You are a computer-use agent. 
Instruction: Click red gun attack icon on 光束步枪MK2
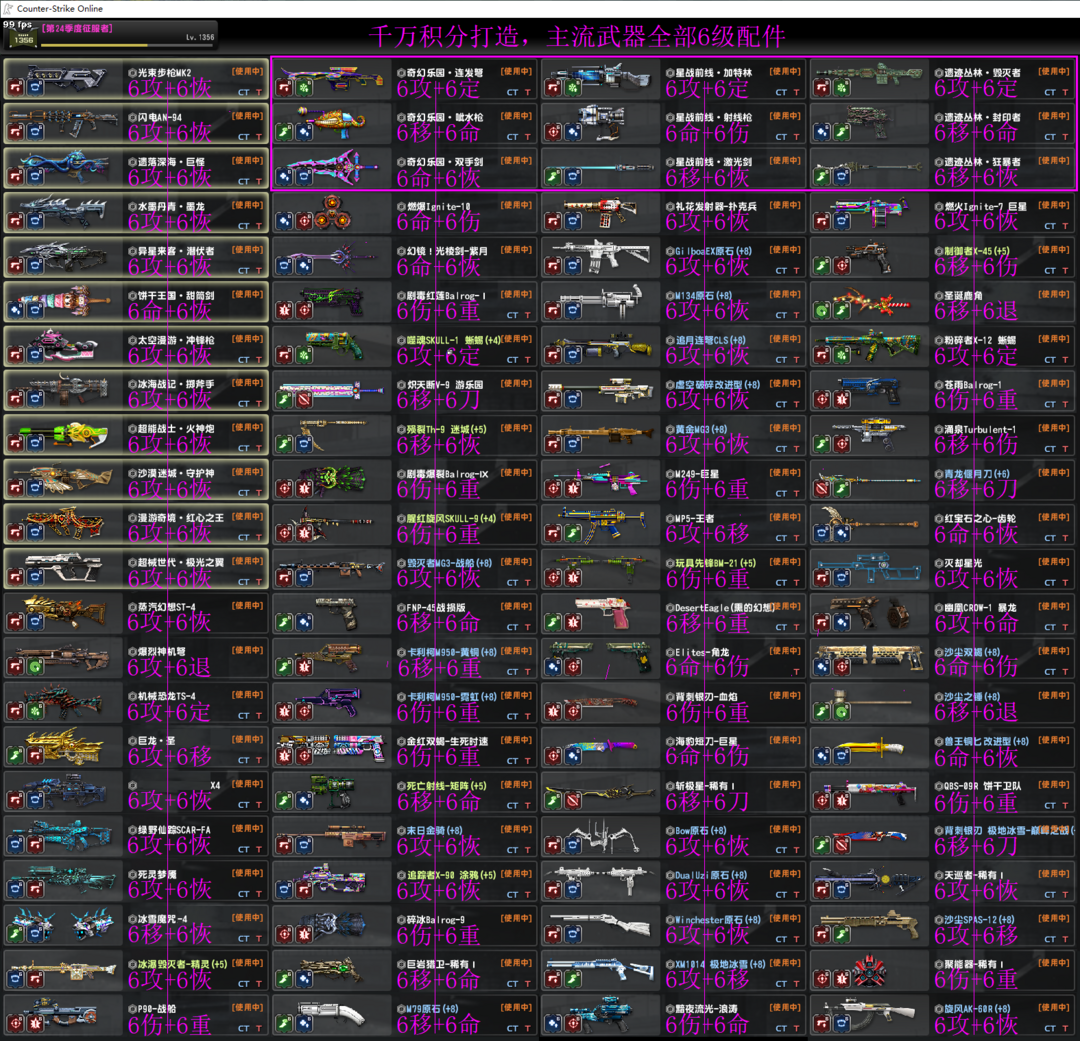pos(16,88)
